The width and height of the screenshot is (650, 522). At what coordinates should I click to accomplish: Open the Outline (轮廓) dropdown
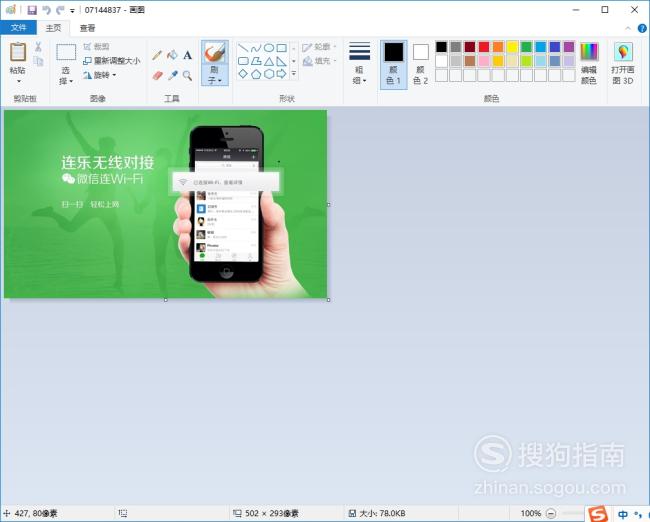click(x=319, y=47)
